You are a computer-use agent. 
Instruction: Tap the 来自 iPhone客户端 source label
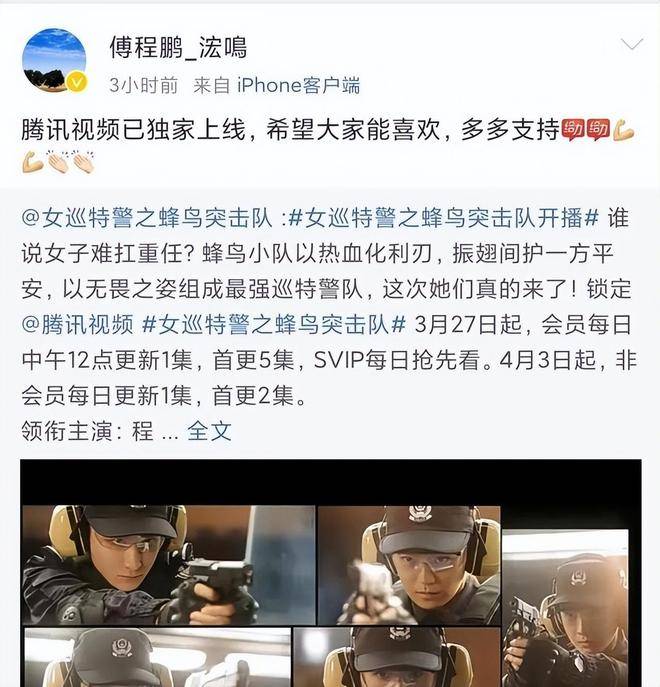coord(277,85)
